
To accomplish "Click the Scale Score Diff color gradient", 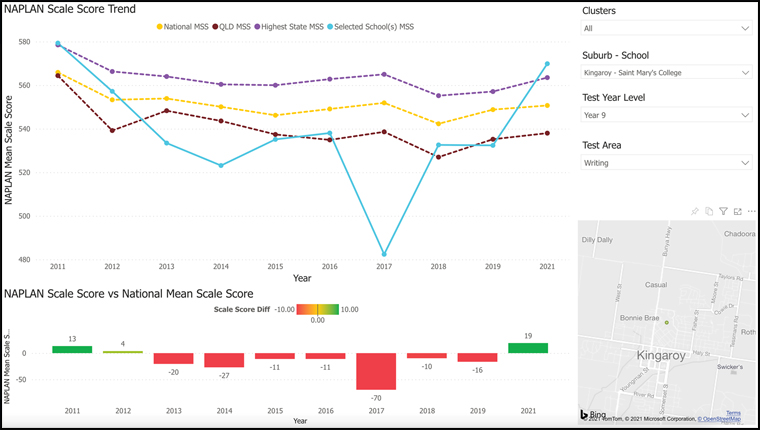I will 317,309.
